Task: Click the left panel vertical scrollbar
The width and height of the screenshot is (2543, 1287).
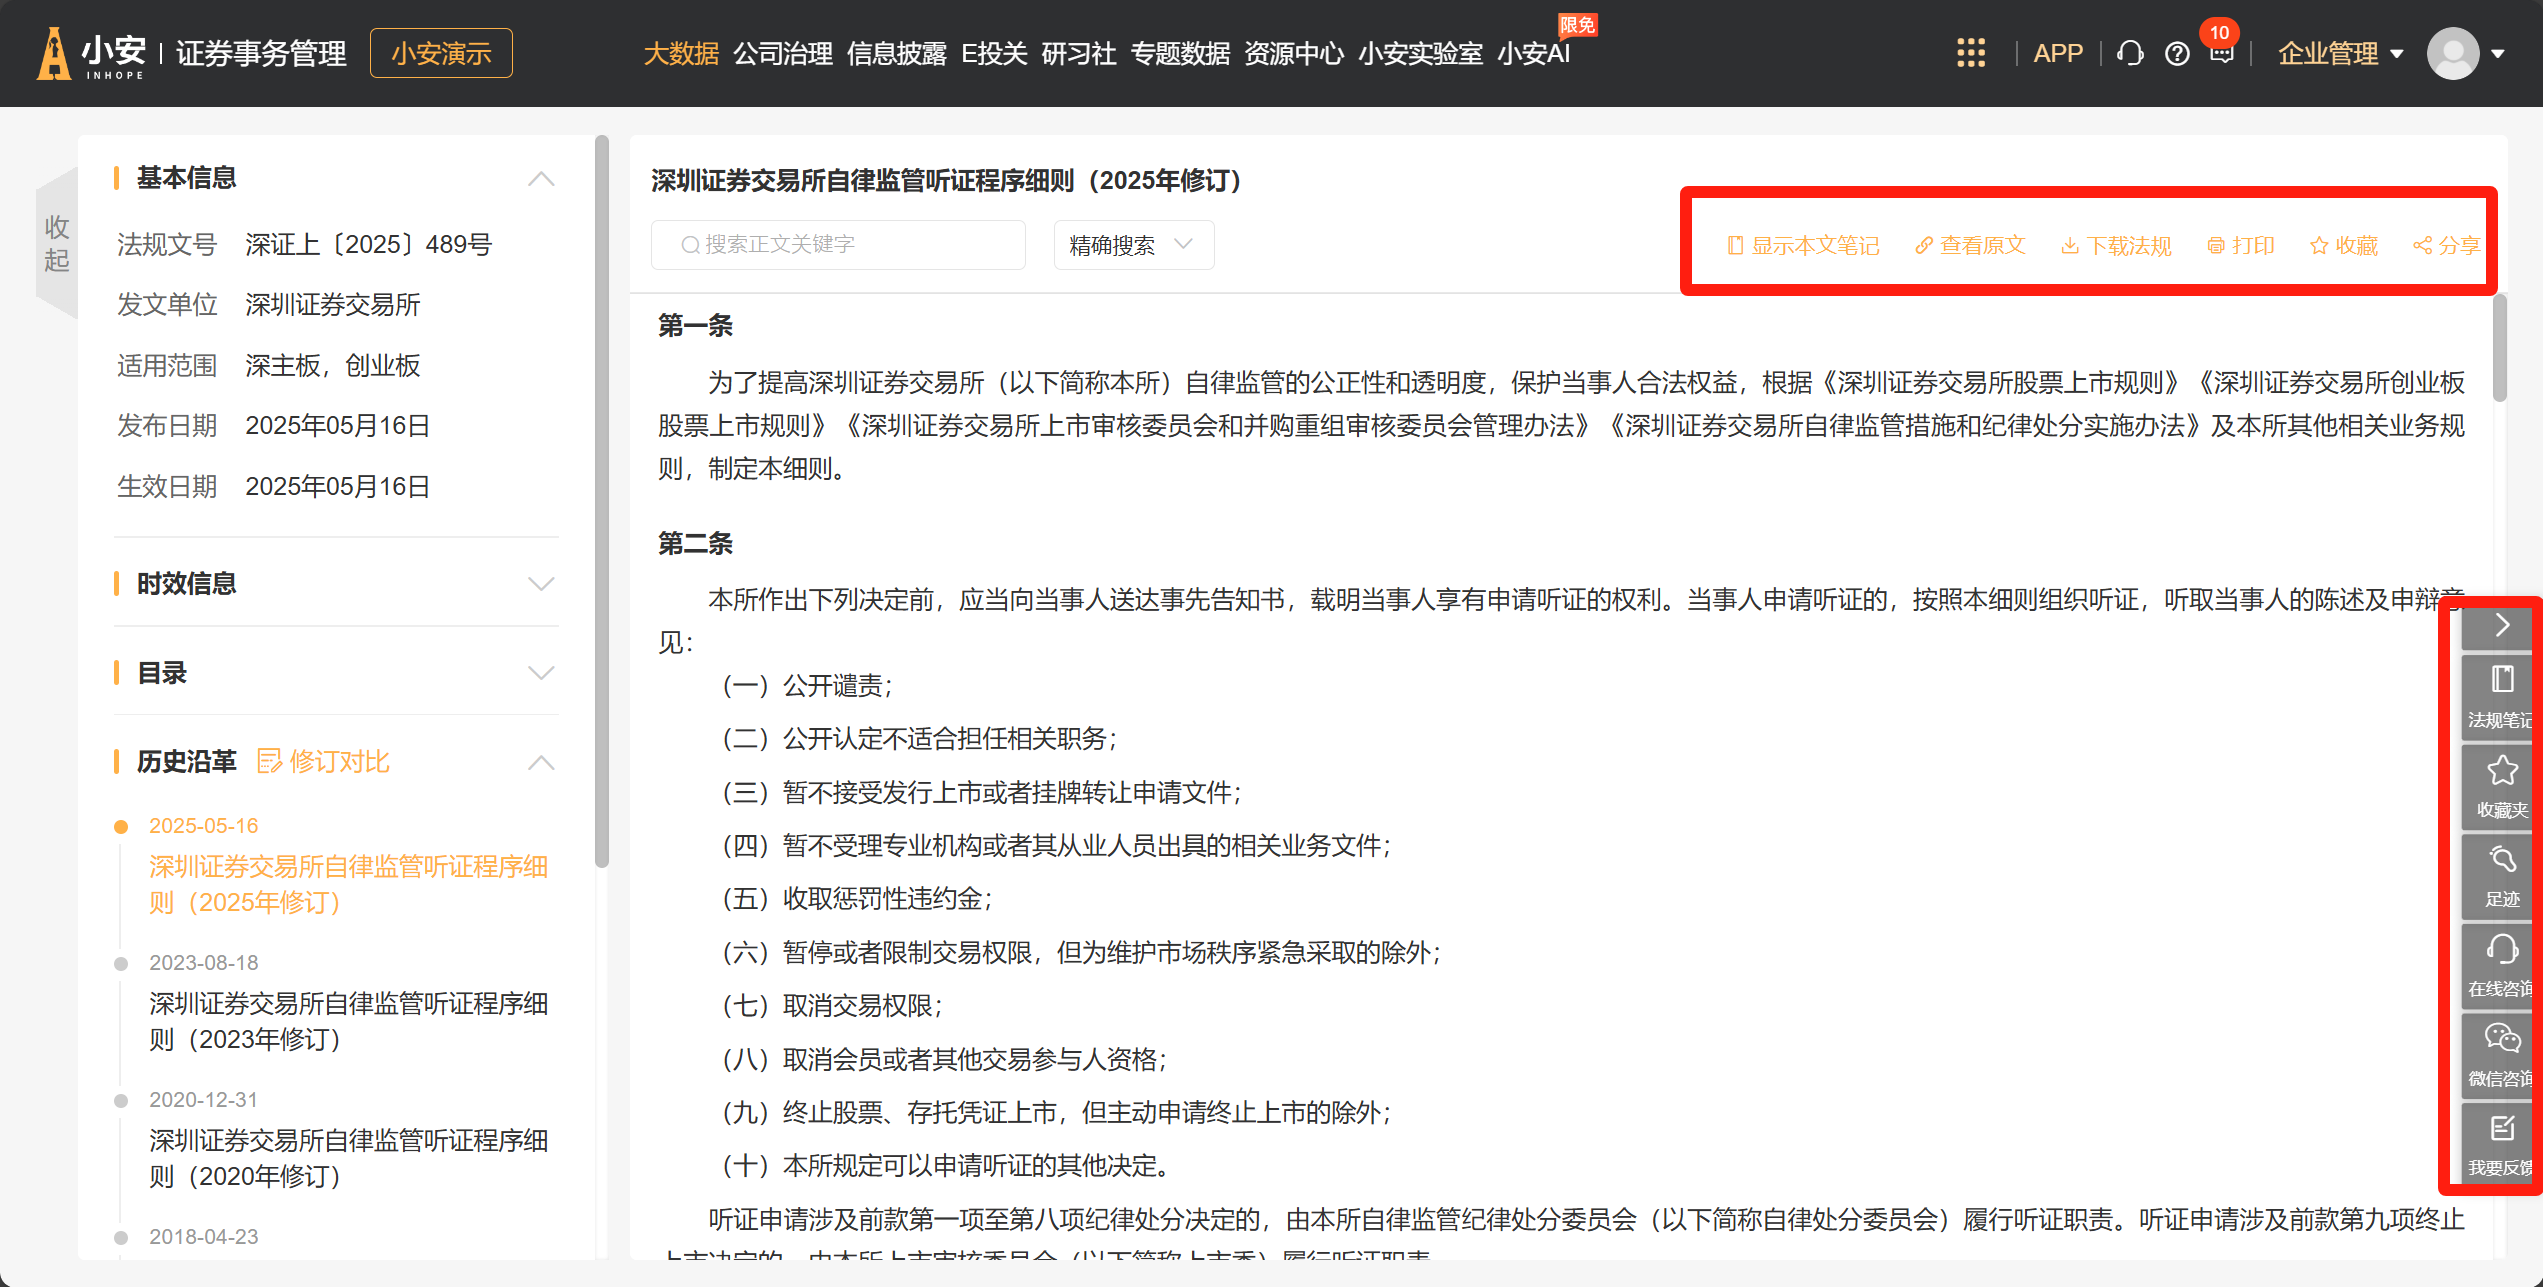Action: pyautogui.click(x=602, y=500)
